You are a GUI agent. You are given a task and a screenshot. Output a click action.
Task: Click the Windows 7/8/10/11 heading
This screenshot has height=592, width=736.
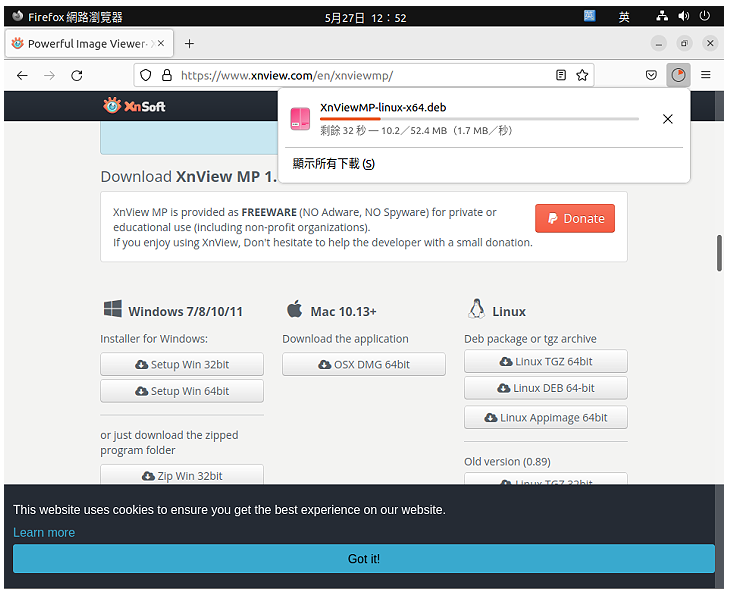click(185, 312)
